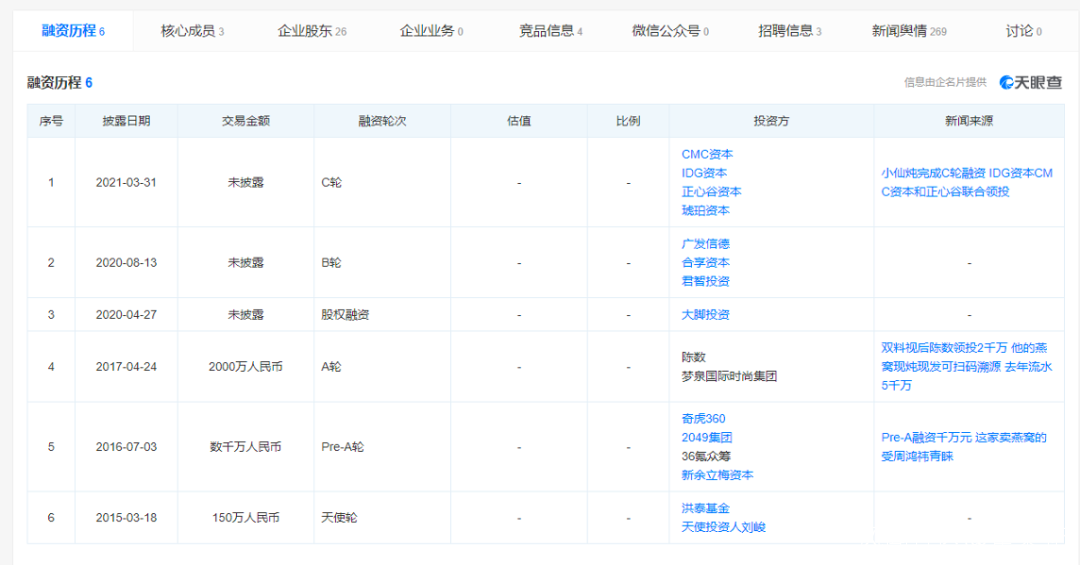The image size is (1080, 565).
Task: Open news article 双料视后陈数领投2千万
Action: [x=966, y=367]
